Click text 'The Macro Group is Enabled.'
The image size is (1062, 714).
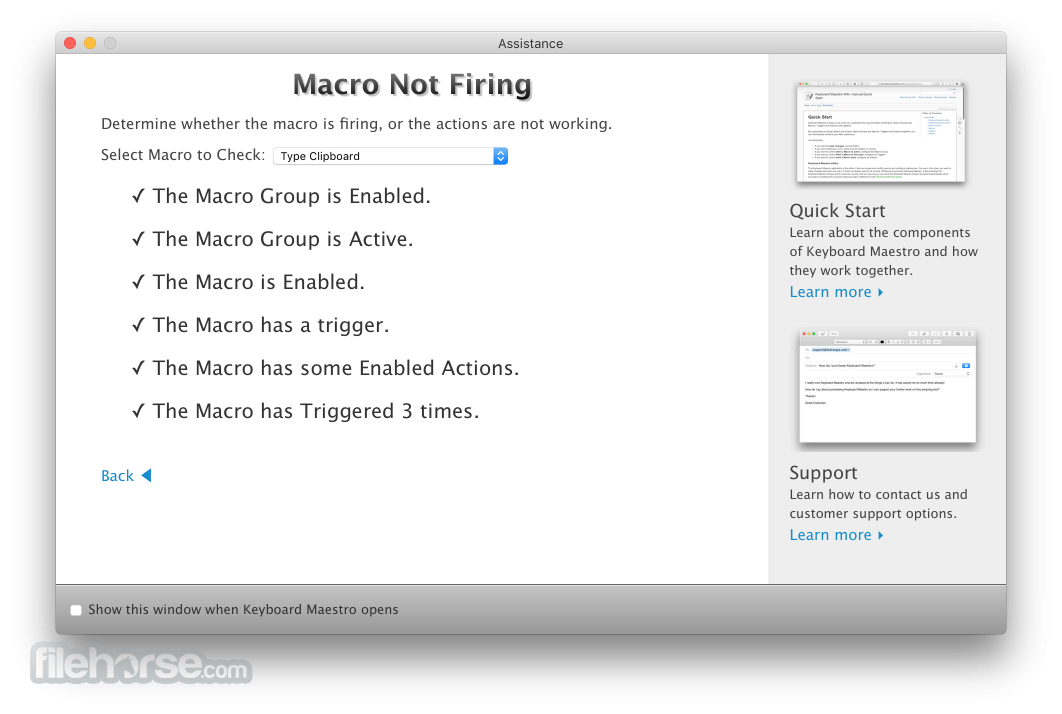[x=291, y=196]
